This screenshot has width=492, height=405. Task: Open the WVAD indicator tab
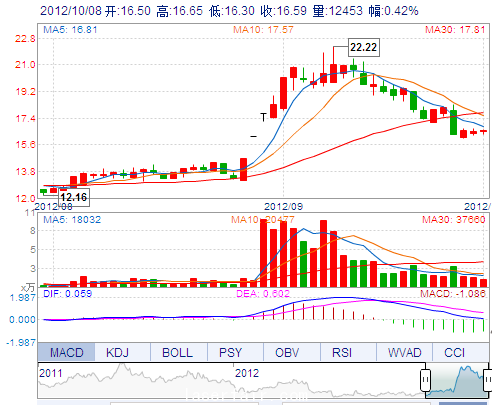click(405, 352)
